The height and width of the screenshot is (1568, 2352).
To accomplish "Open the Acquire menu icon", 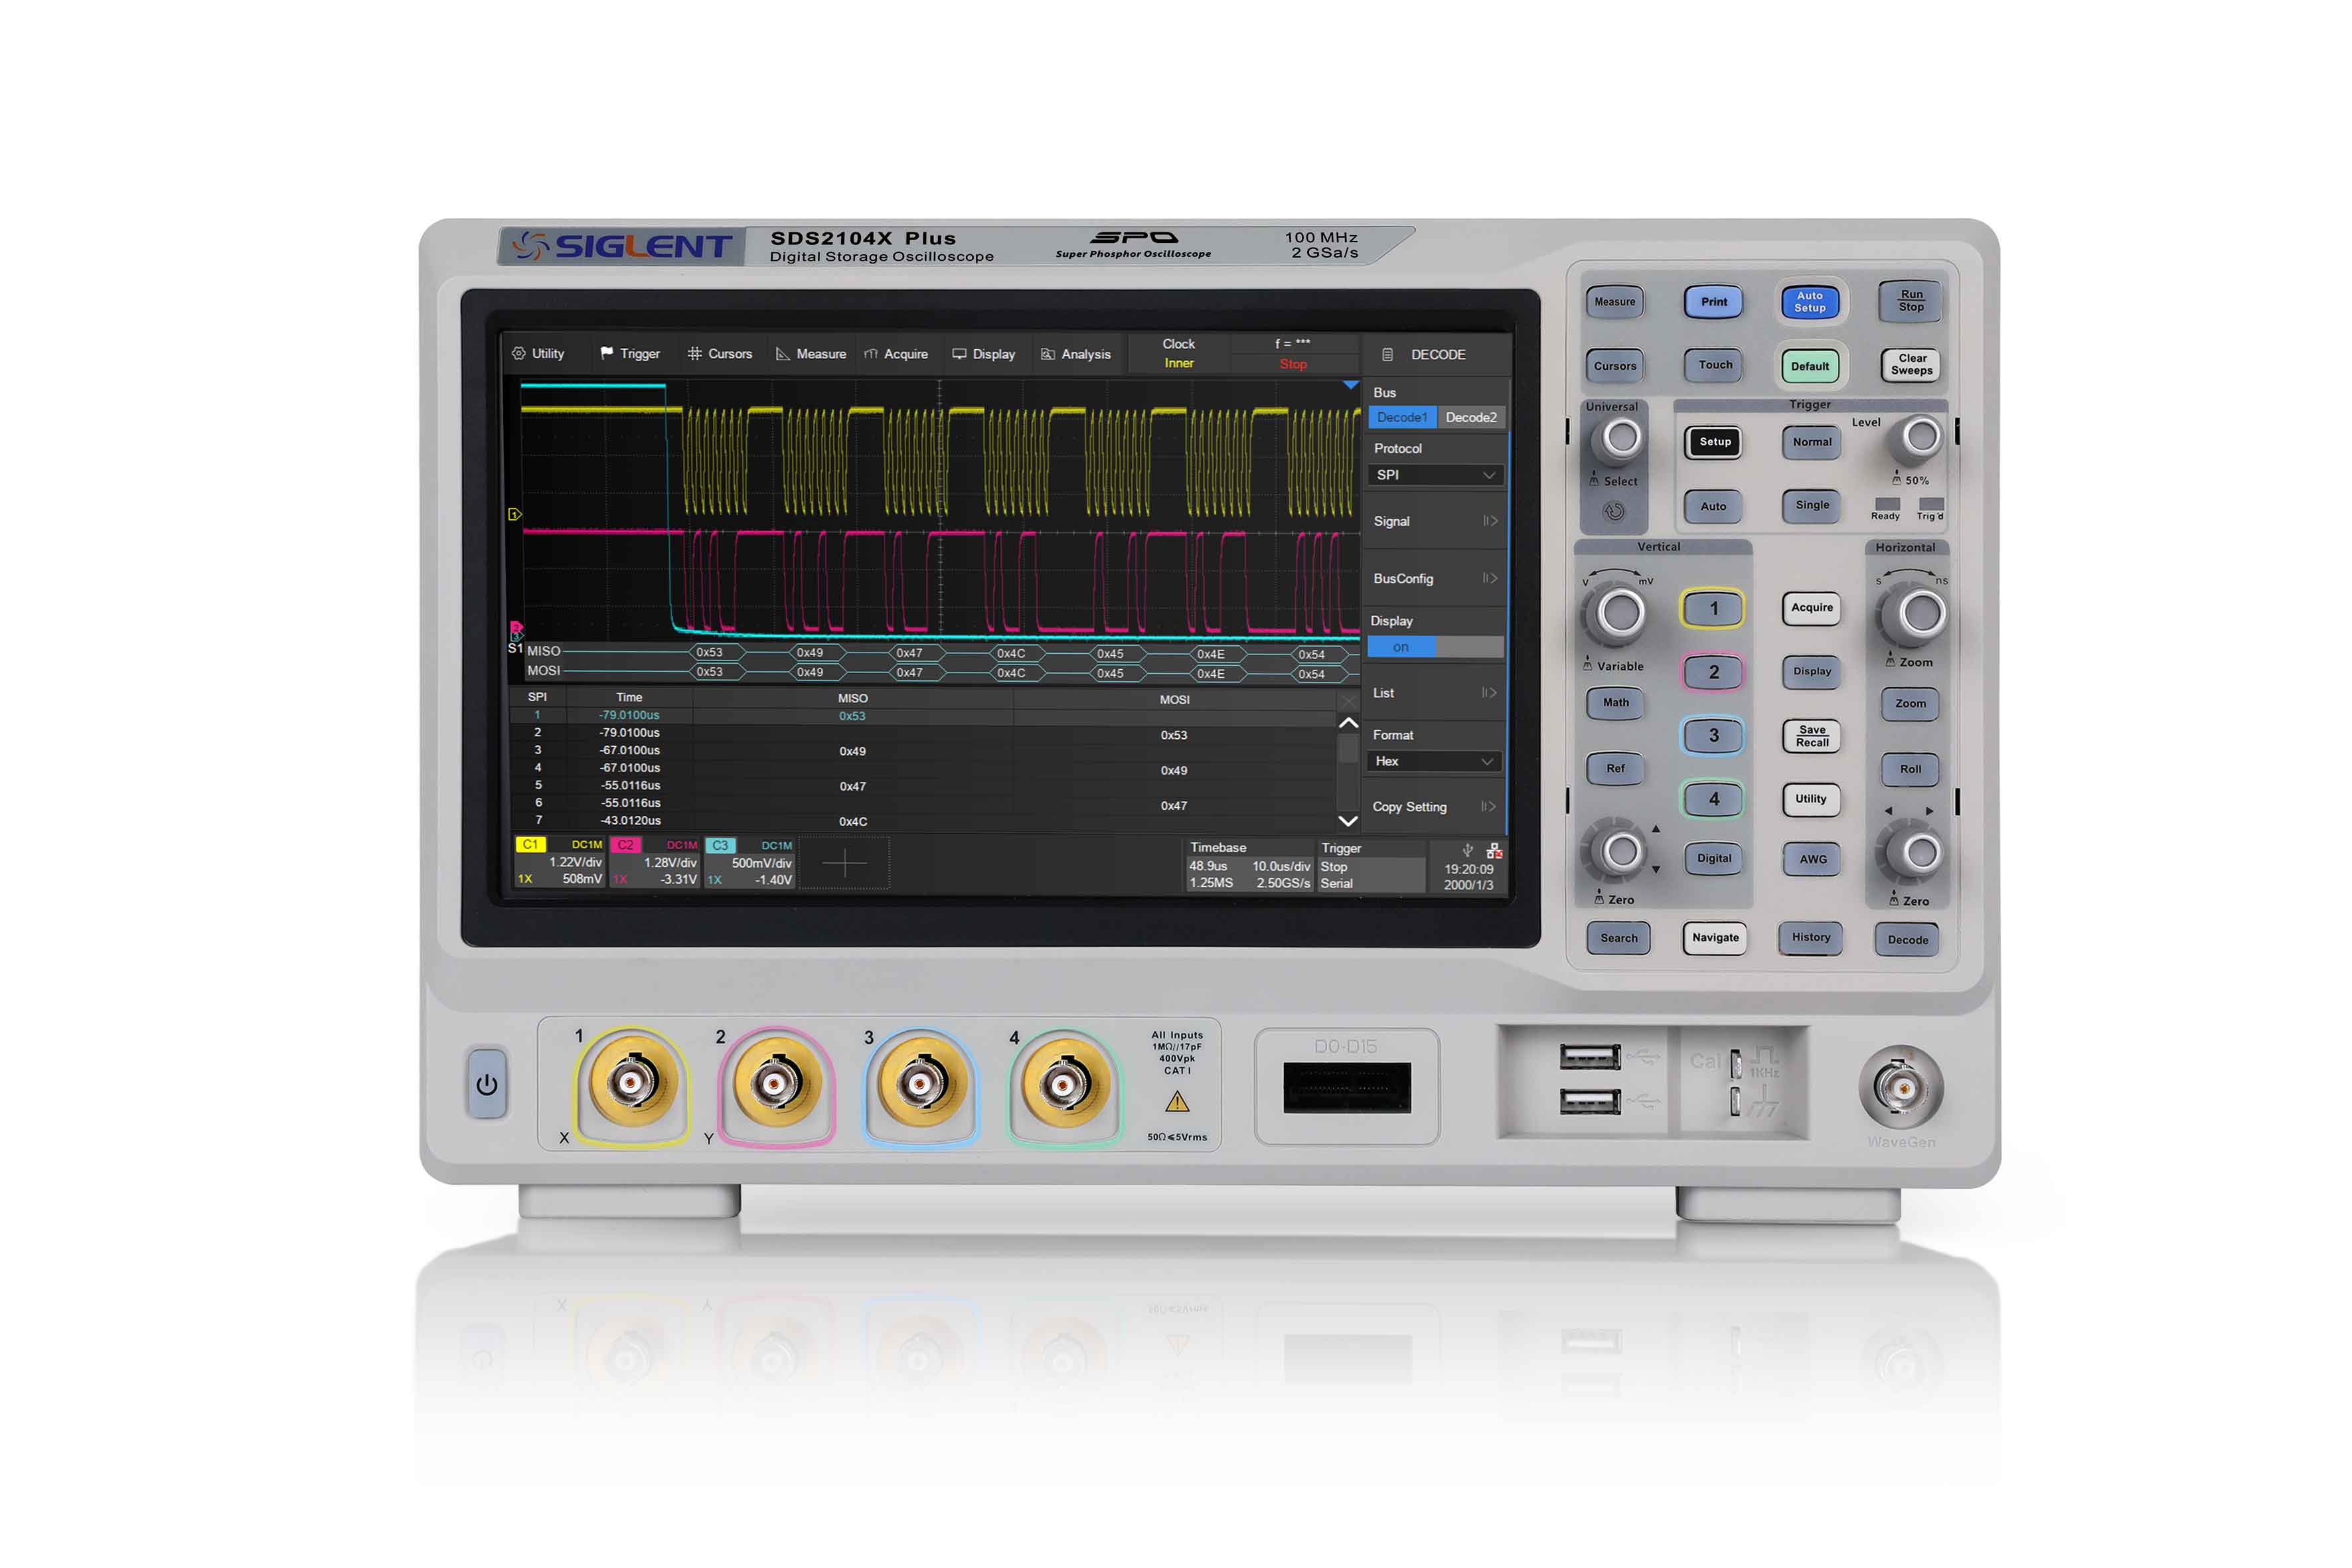I will [871, 353].
